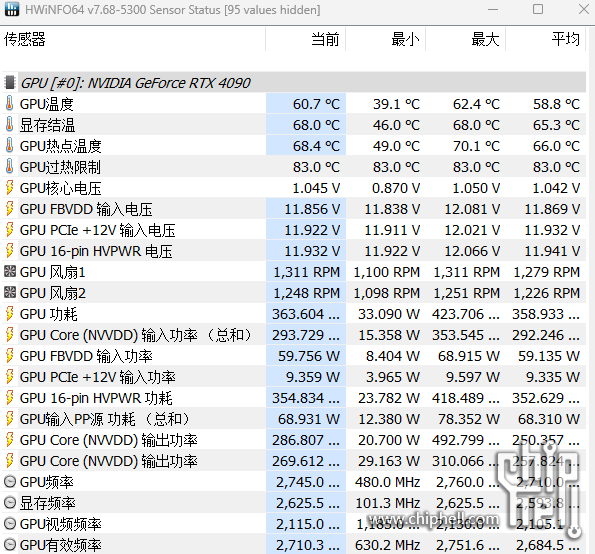
Task: Click the clock icon beside GPU频率
Action: coord(9,482)
